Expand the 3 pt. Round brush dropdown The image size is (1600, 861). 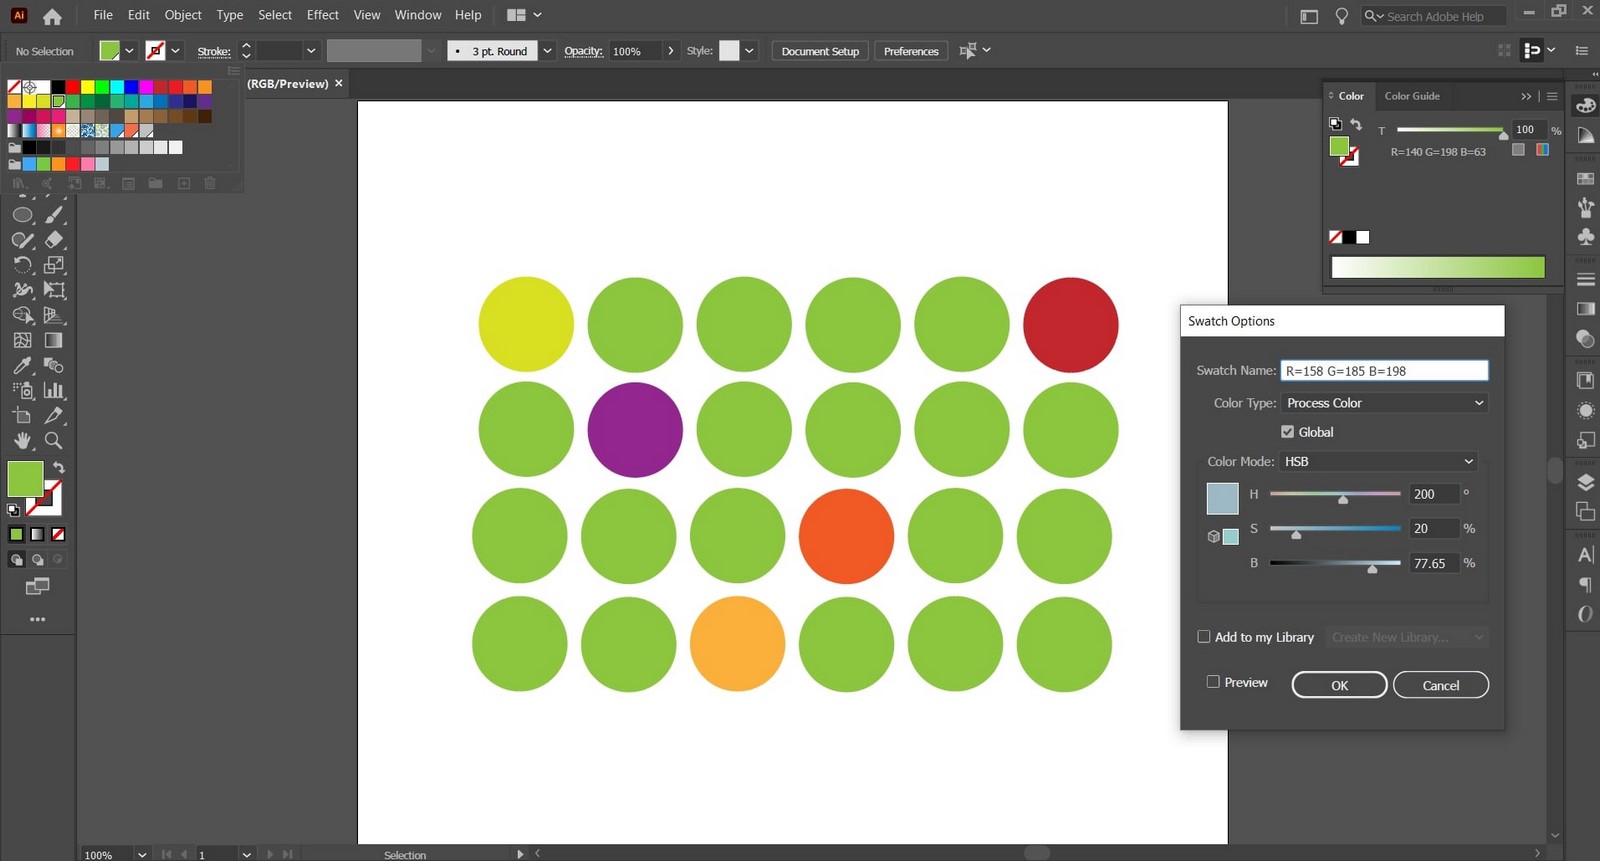(547, 51)
